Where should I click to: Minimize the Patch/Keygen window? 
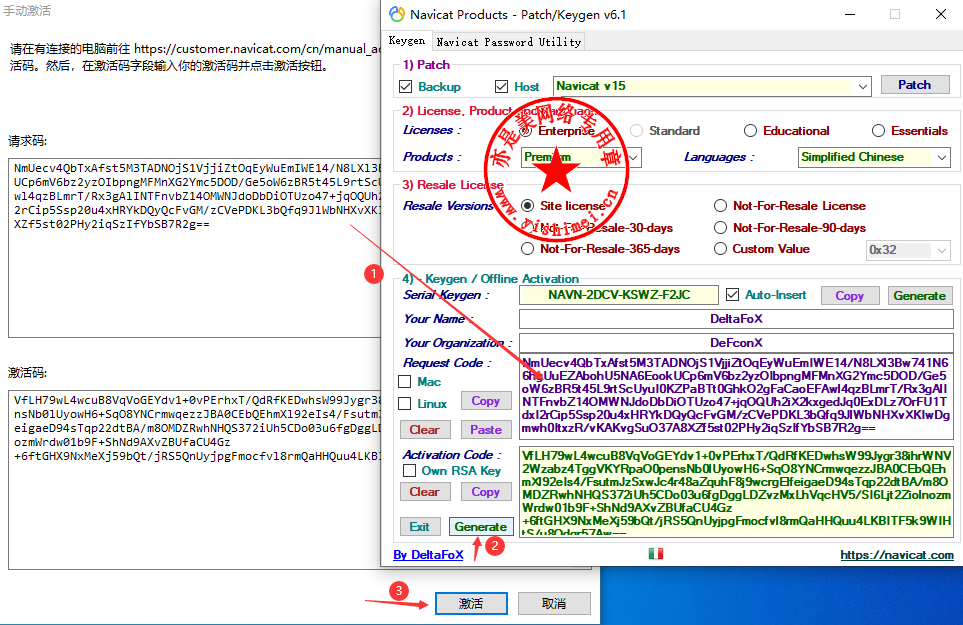click(850, 14)
